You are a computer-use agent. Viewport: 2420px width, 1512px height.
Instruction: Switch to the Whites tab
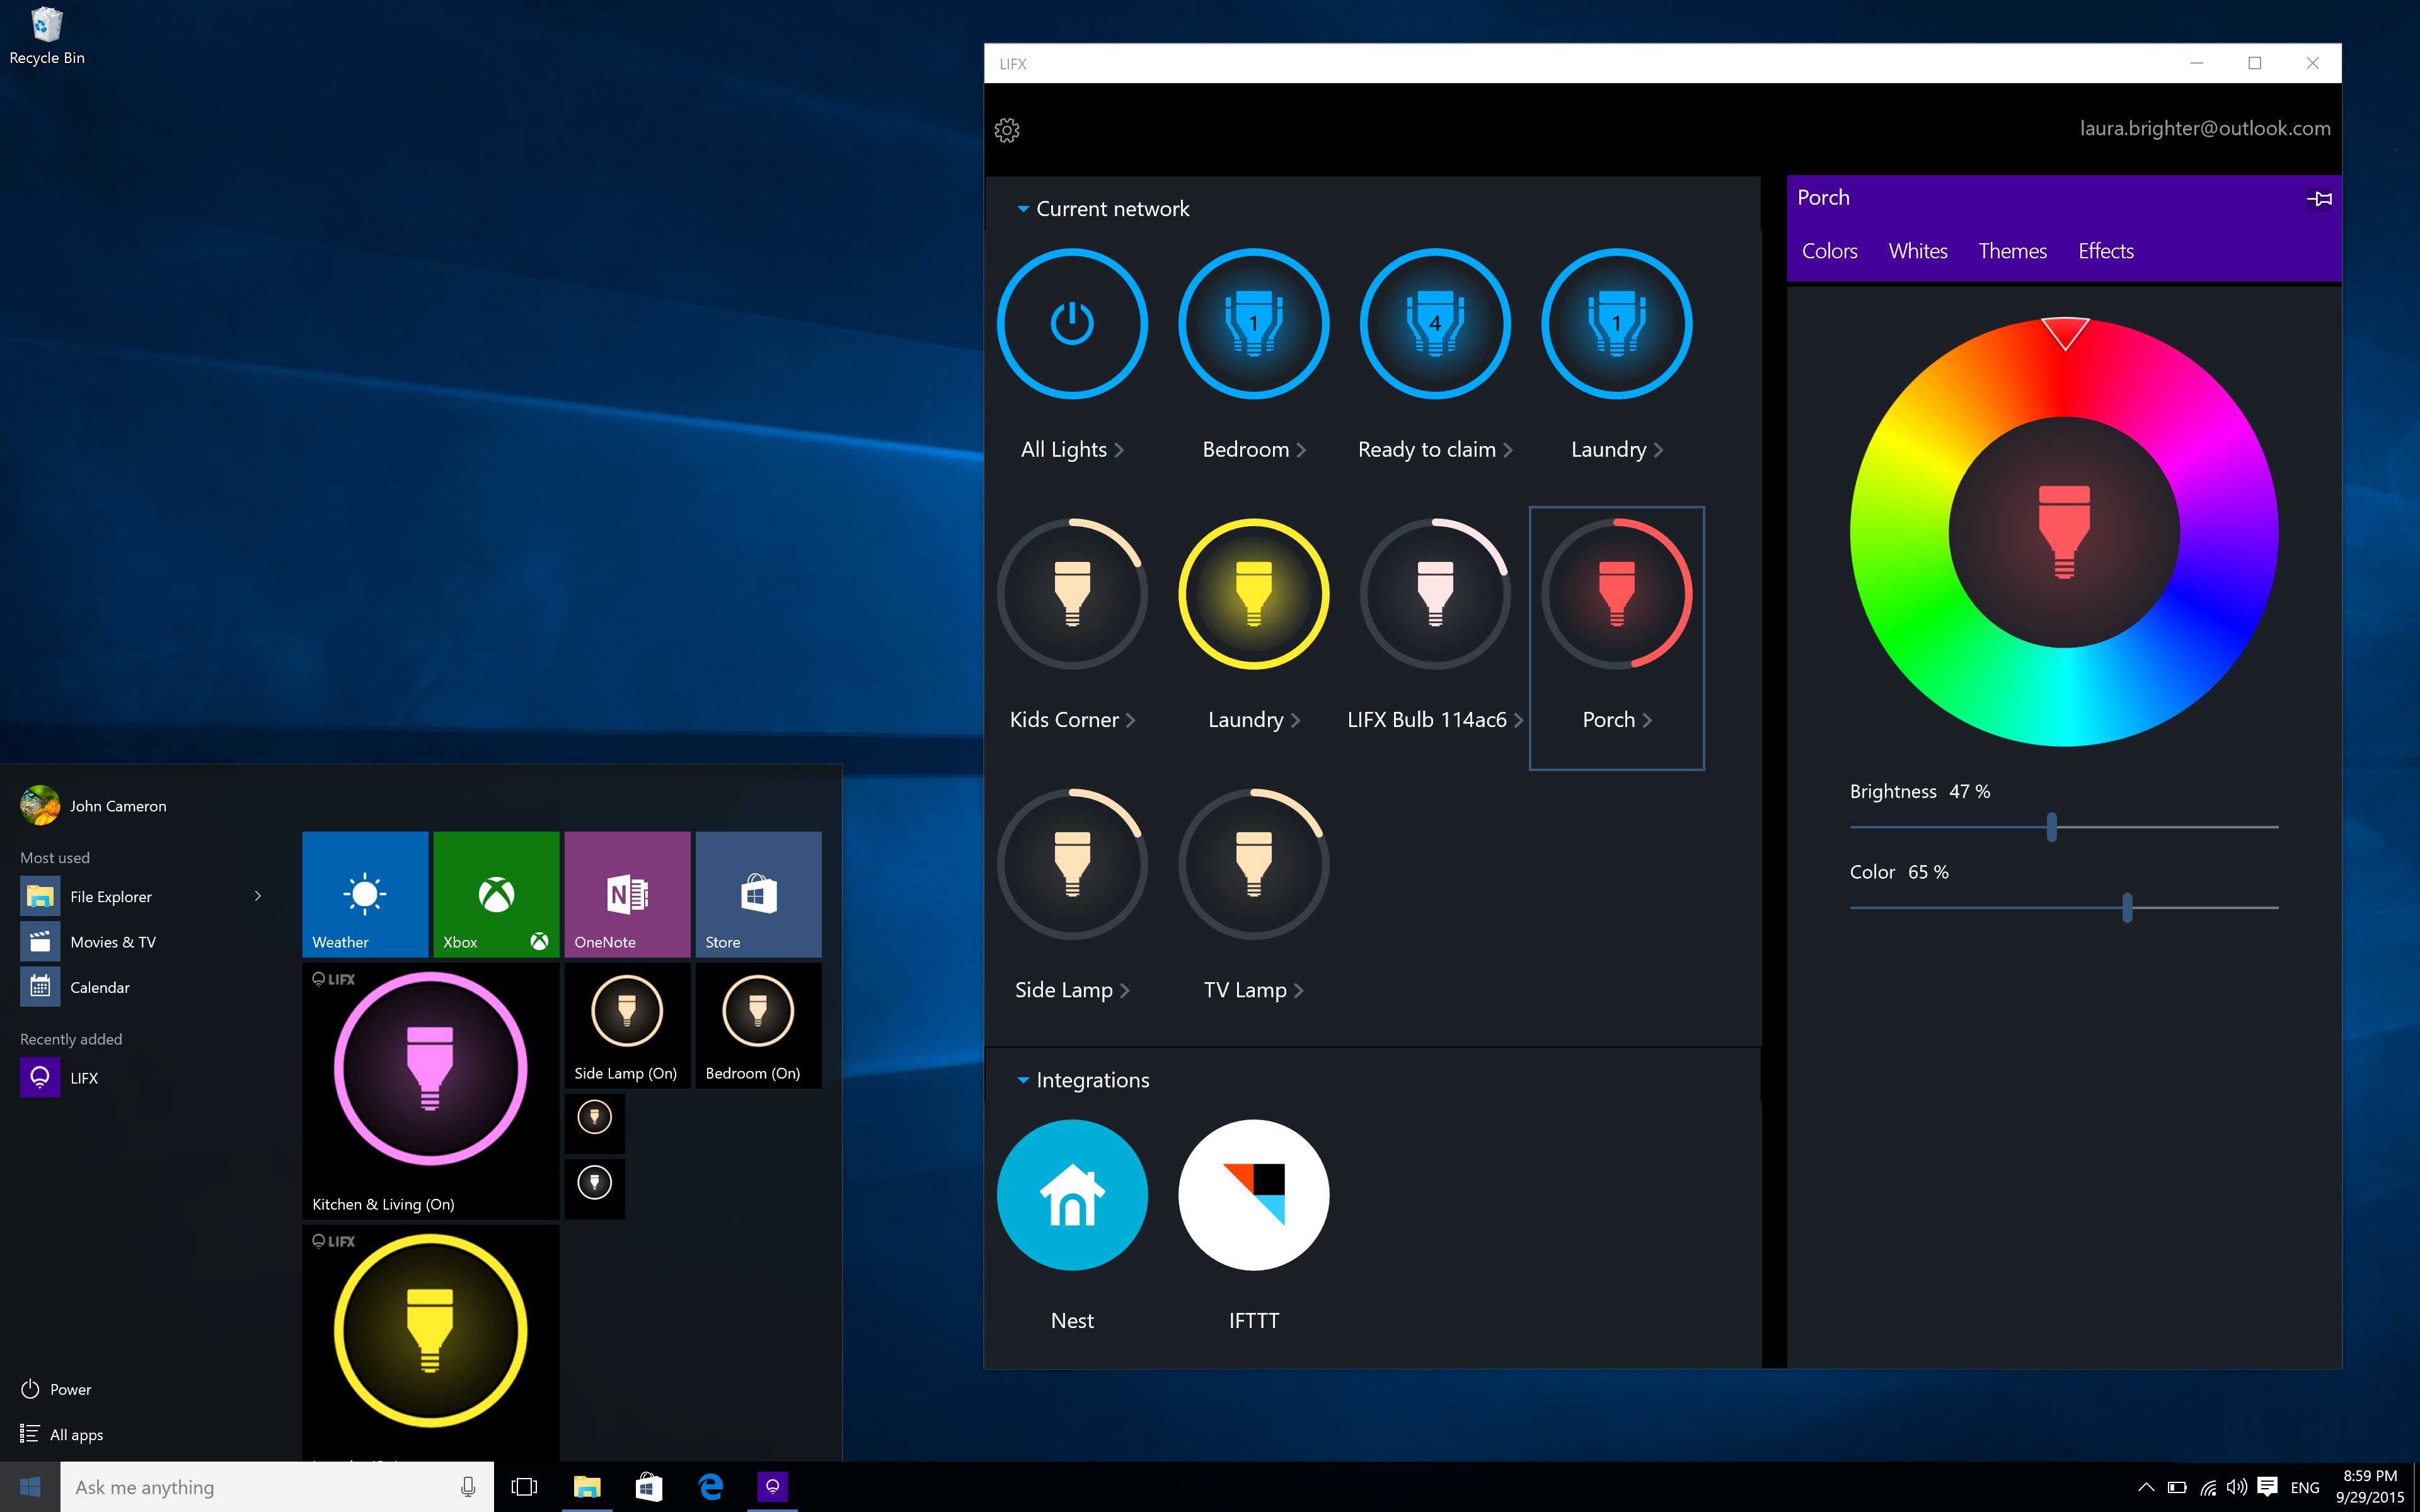1917,251
